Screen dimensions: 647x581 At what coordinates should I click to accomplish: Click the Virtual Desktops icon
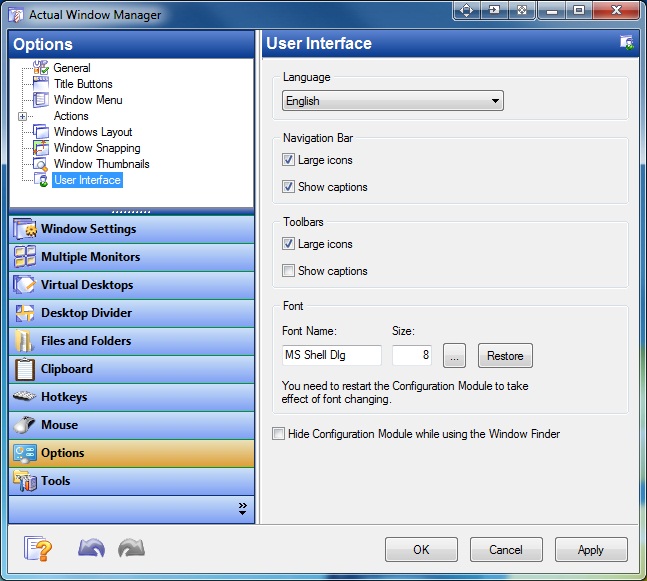(x=24, y=285)
